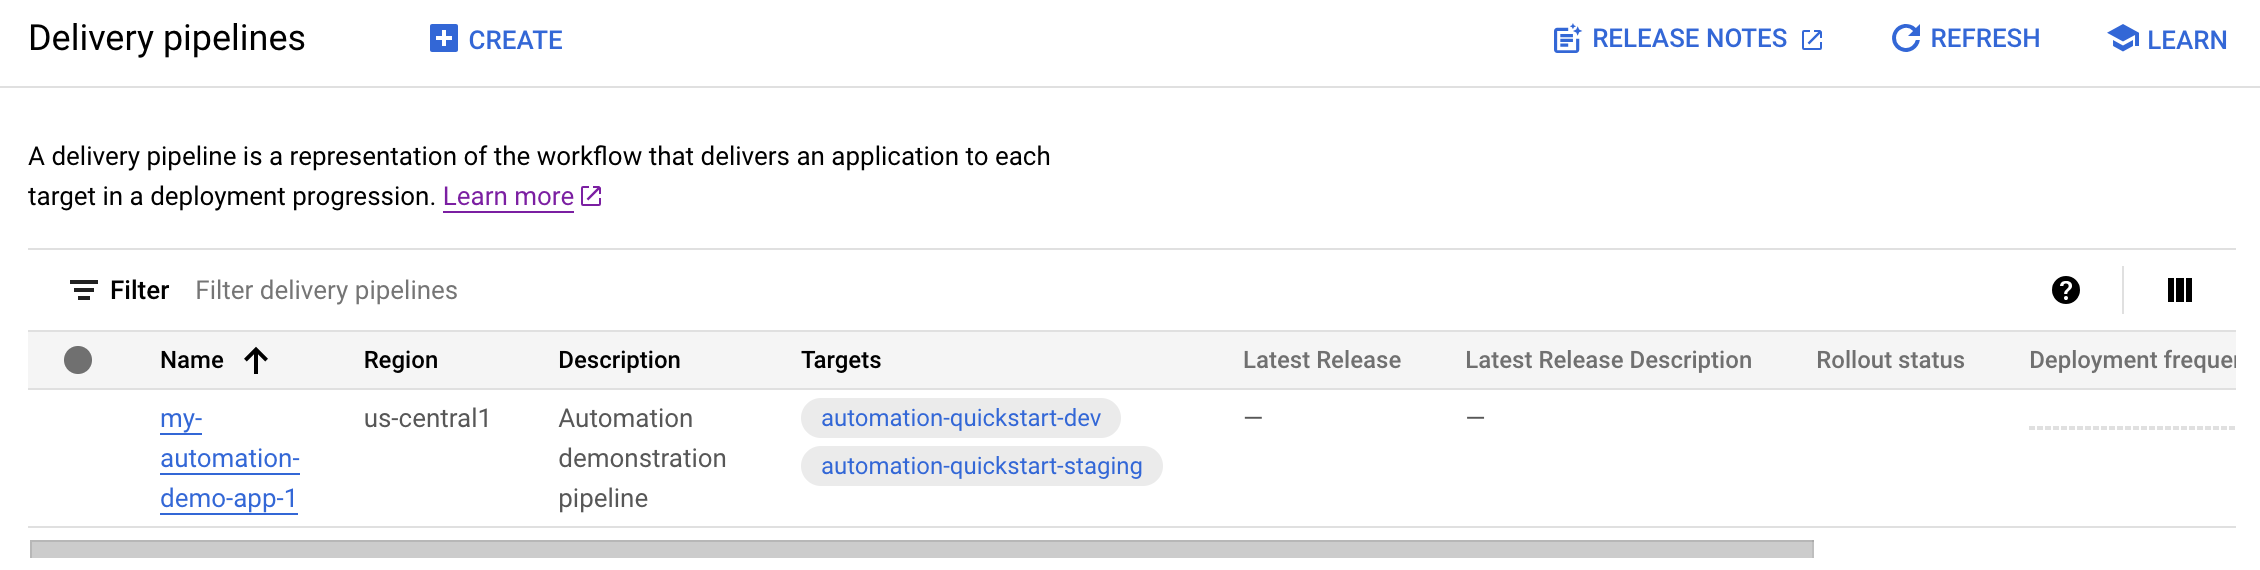
Task: Sort table by Targets column header
Action: click(840, 360)
